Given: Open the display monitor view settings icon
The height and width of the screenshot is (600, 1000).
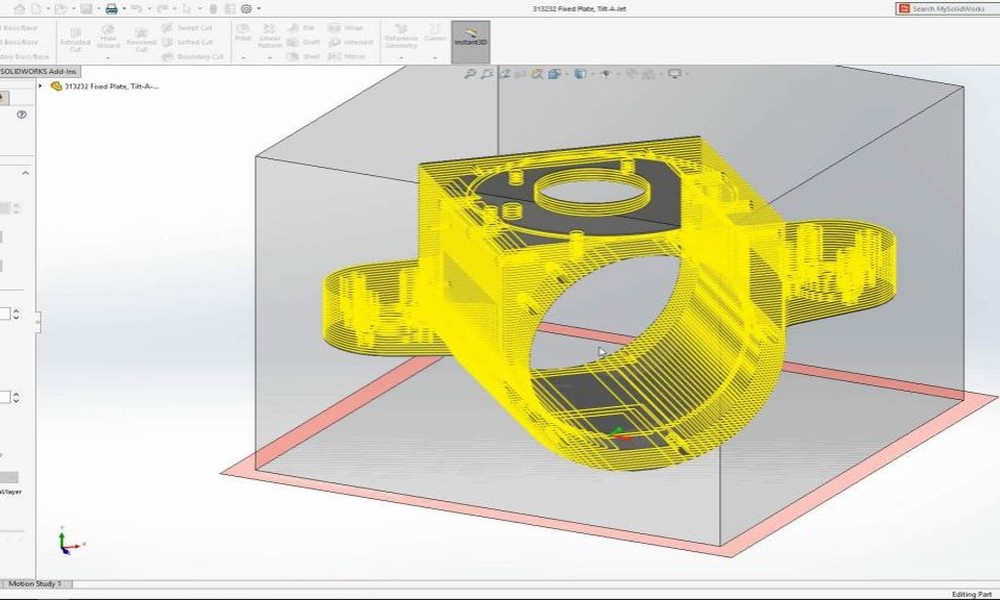Looking at the screenshot, I should click(674, 74).
